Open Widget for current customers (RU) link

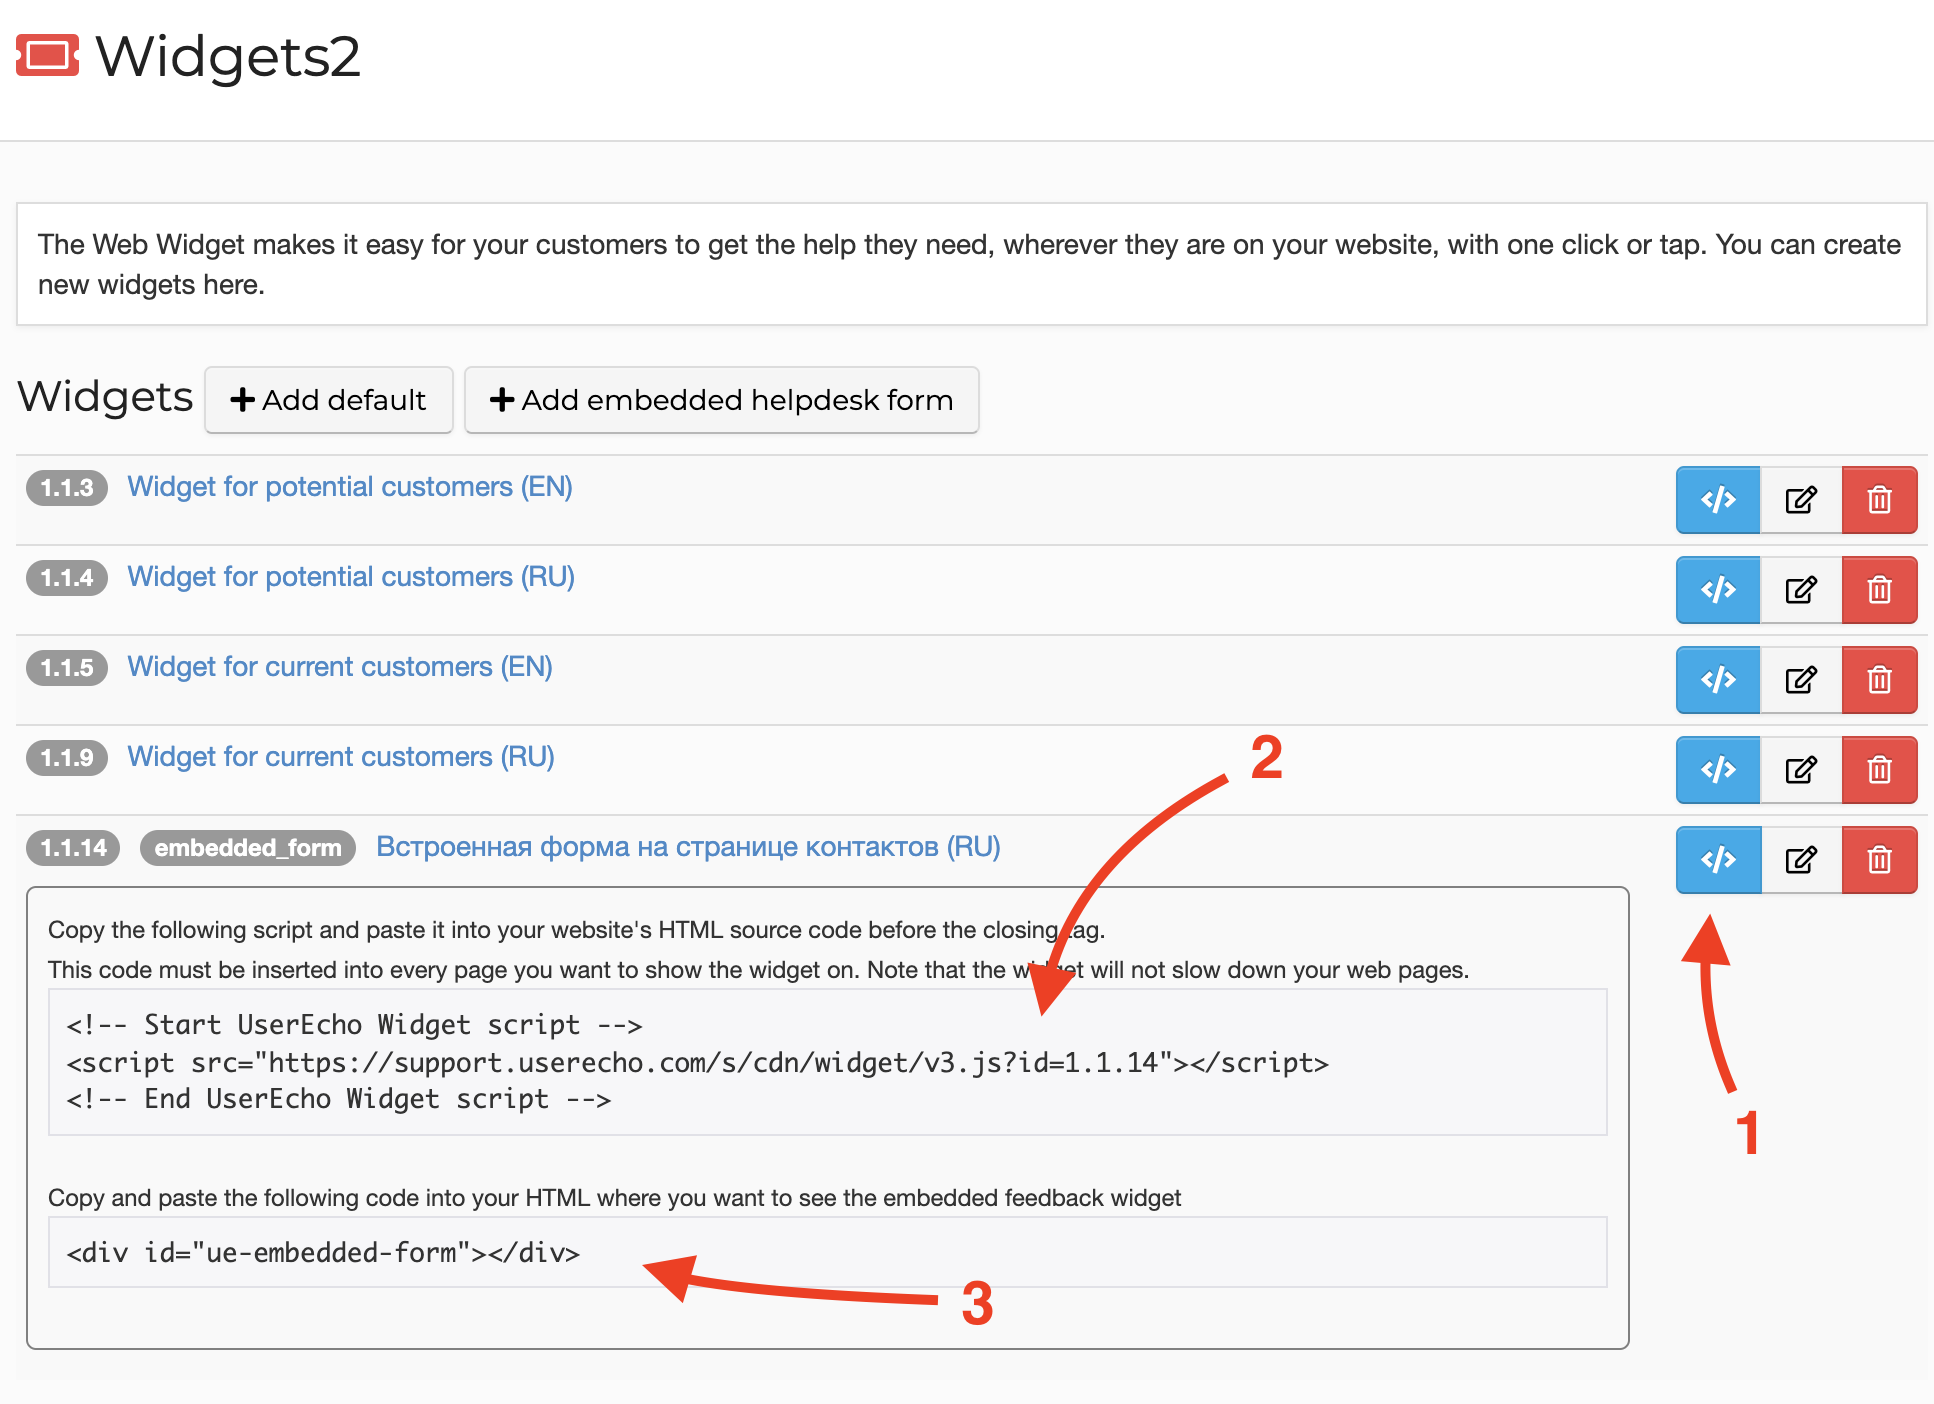pyautogui.click(x=341, y=757)
